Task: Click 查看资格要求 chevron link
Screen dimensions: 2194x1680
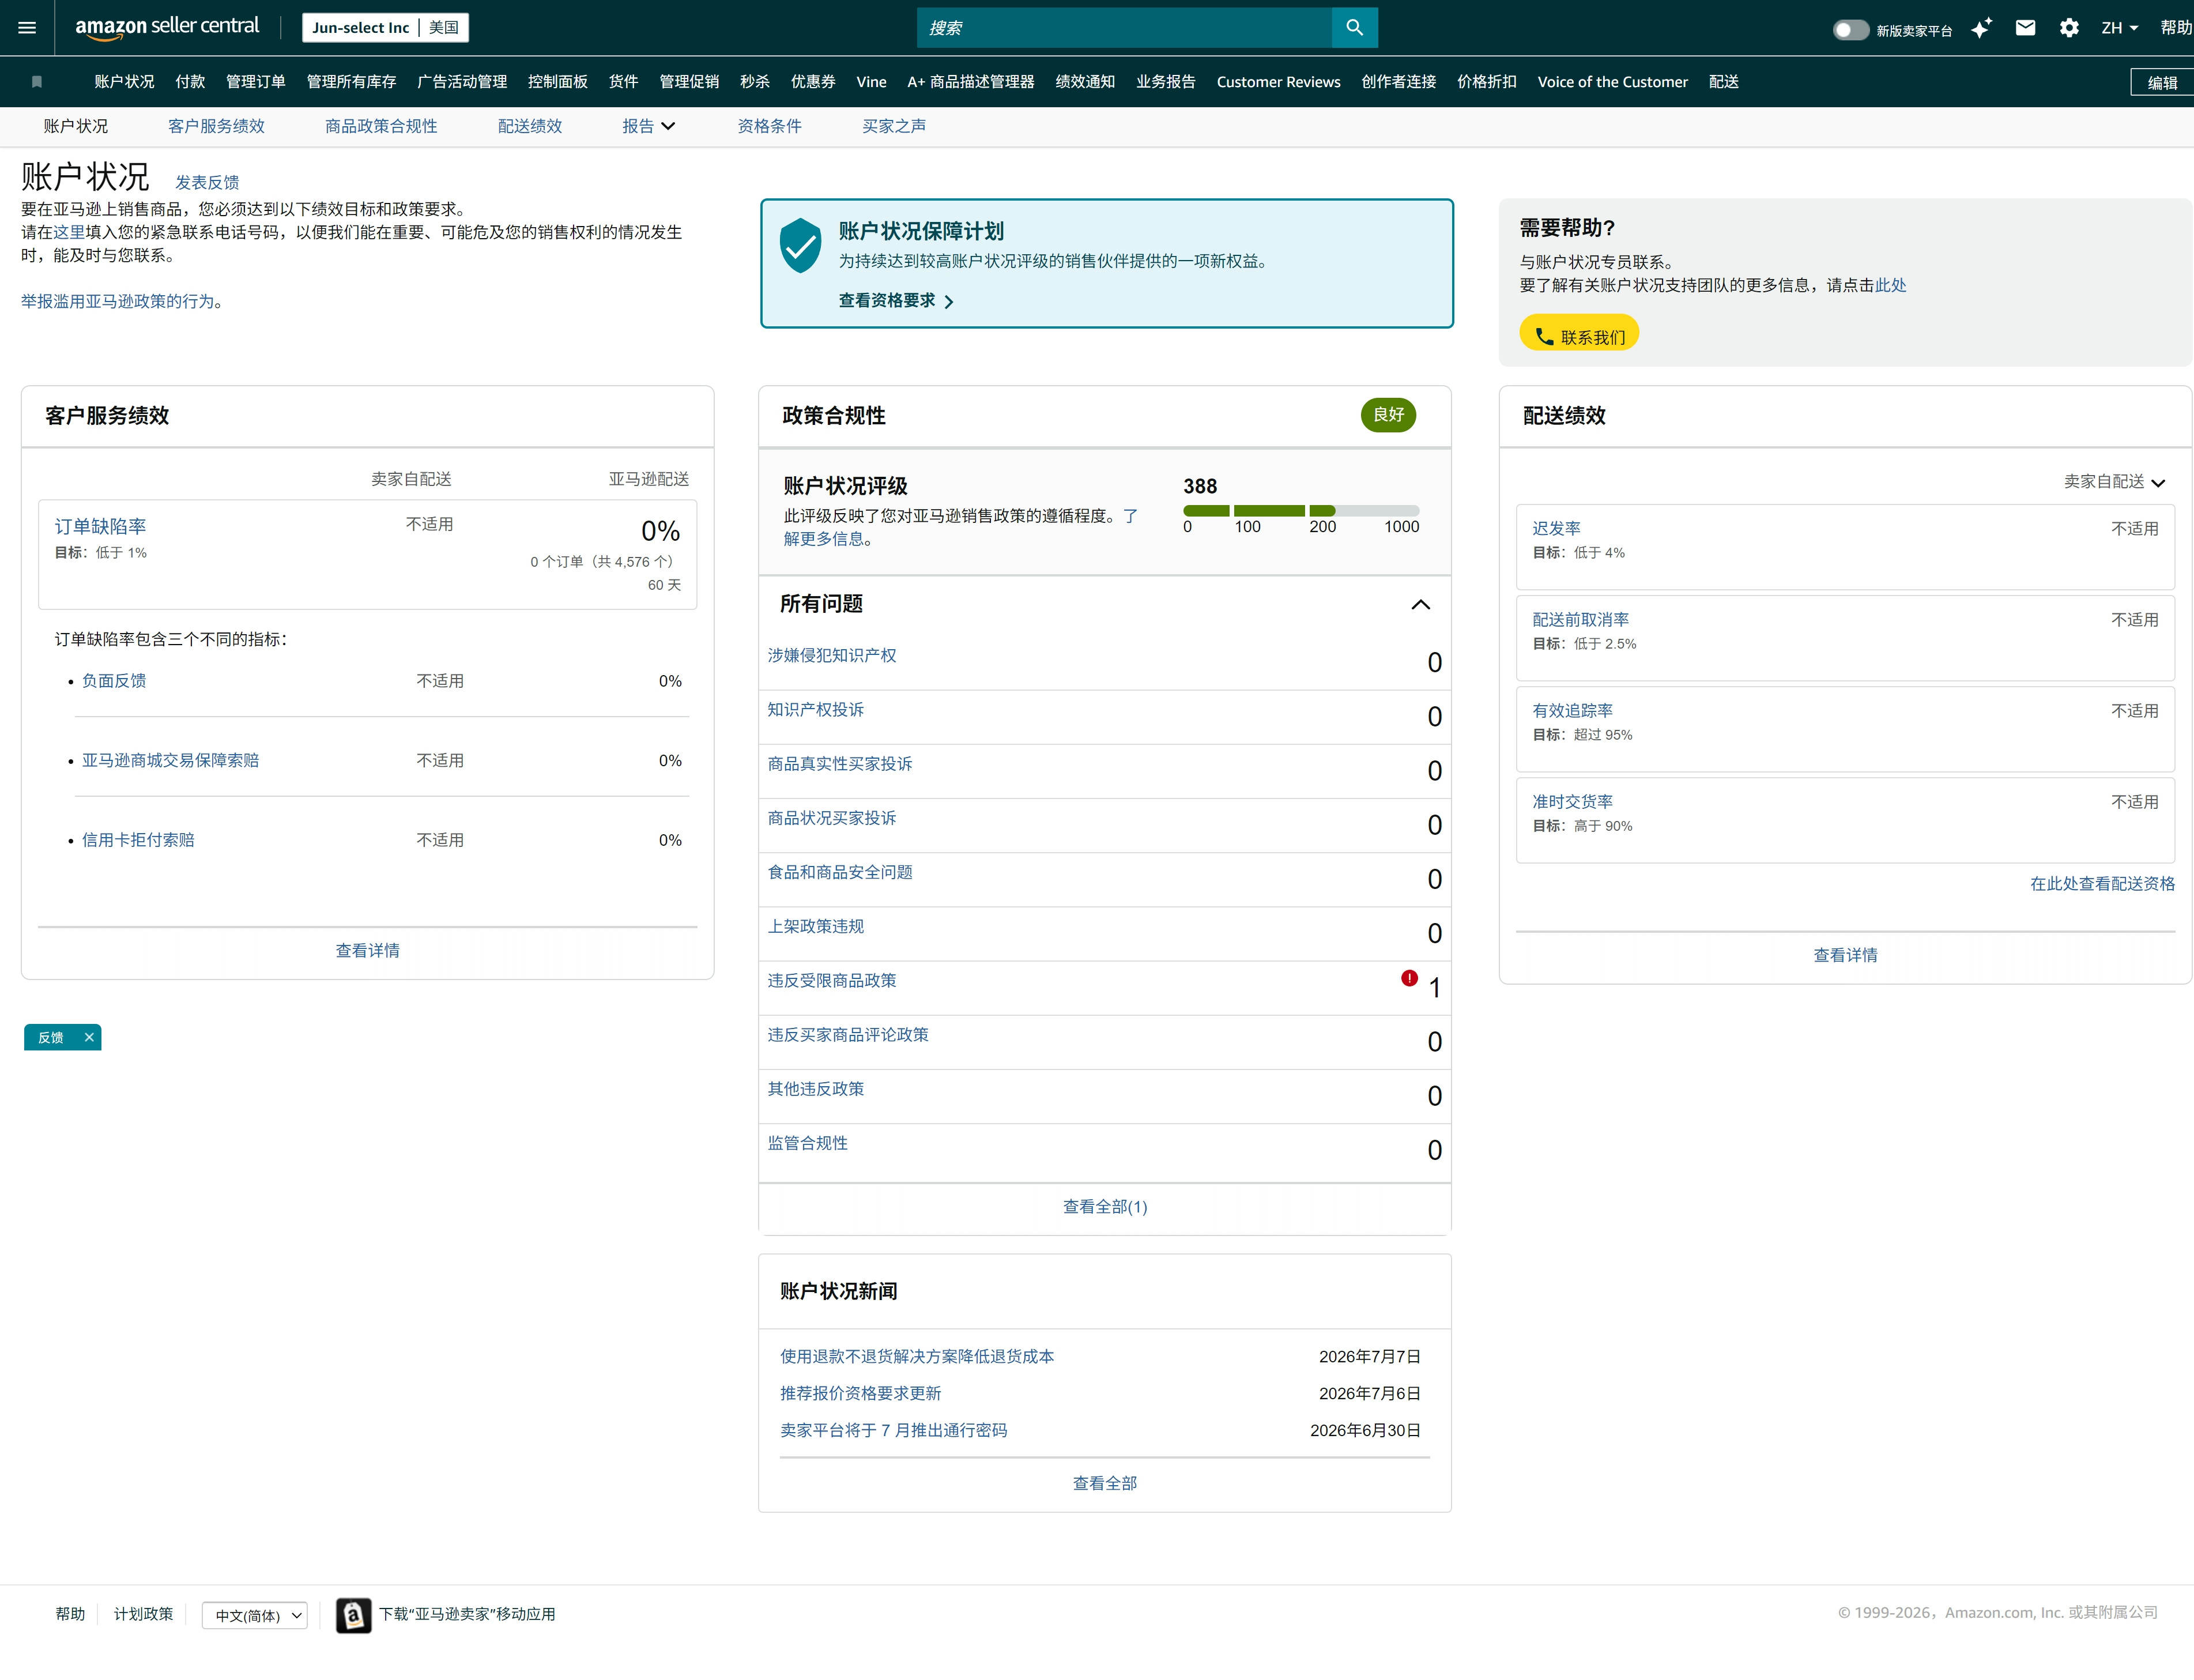Action: tap(895, 300)
